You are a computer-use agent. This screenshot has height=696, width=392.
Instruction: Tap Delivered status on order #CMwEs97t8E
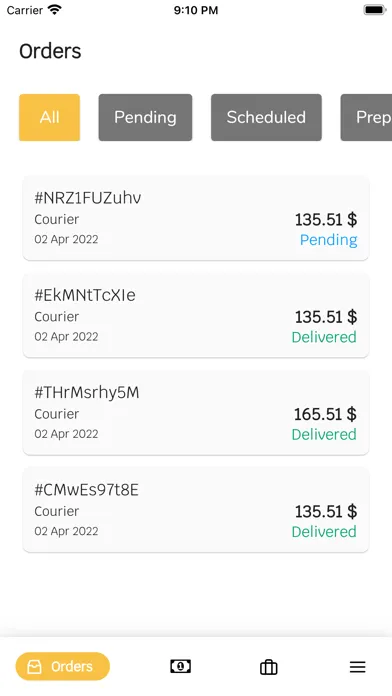[324, 531]
